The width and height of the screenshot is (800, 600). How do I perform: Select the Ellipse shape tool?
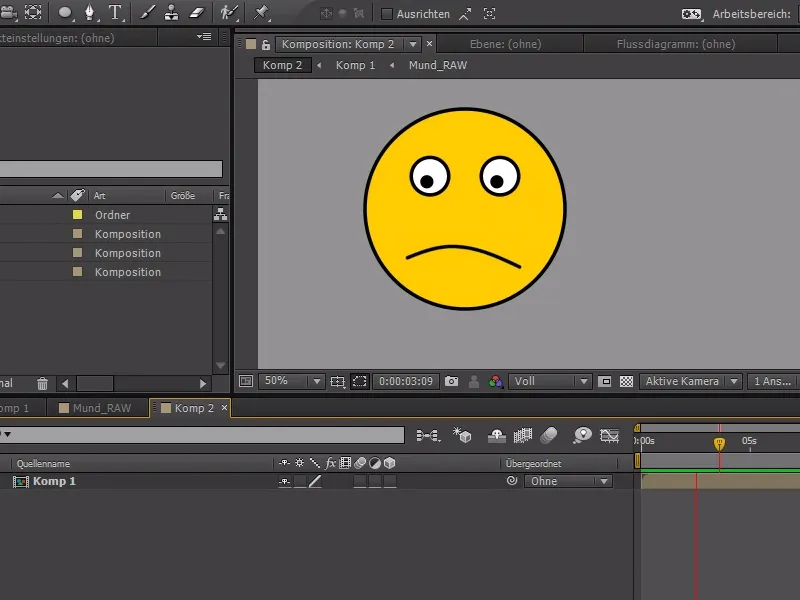(x=65, y=12)
